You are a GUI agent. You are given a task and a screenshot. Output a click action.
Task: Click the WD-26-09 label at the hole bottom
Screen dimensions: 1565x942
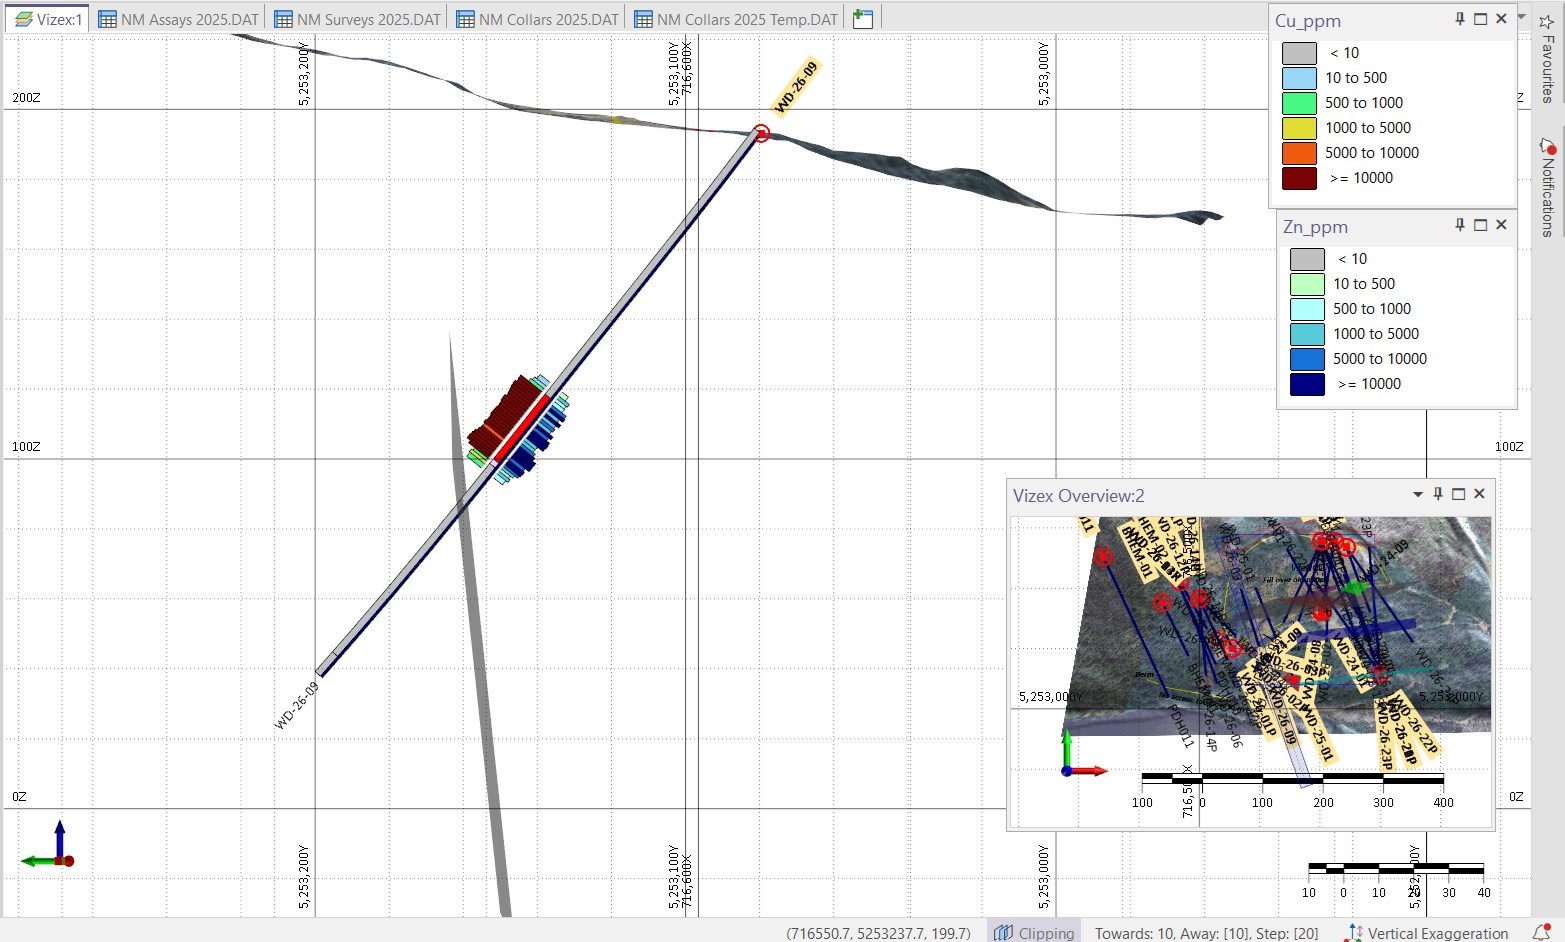pyautogui.click(x=296, y=706)
